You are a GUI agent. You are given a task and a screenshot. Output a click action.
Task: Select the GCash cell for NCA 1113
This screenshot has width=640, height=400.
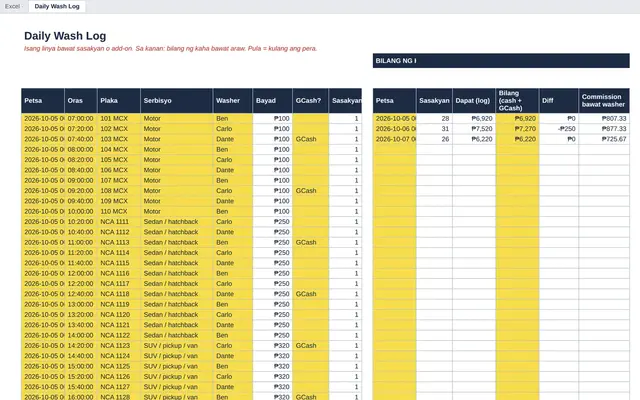click(311, 242)
